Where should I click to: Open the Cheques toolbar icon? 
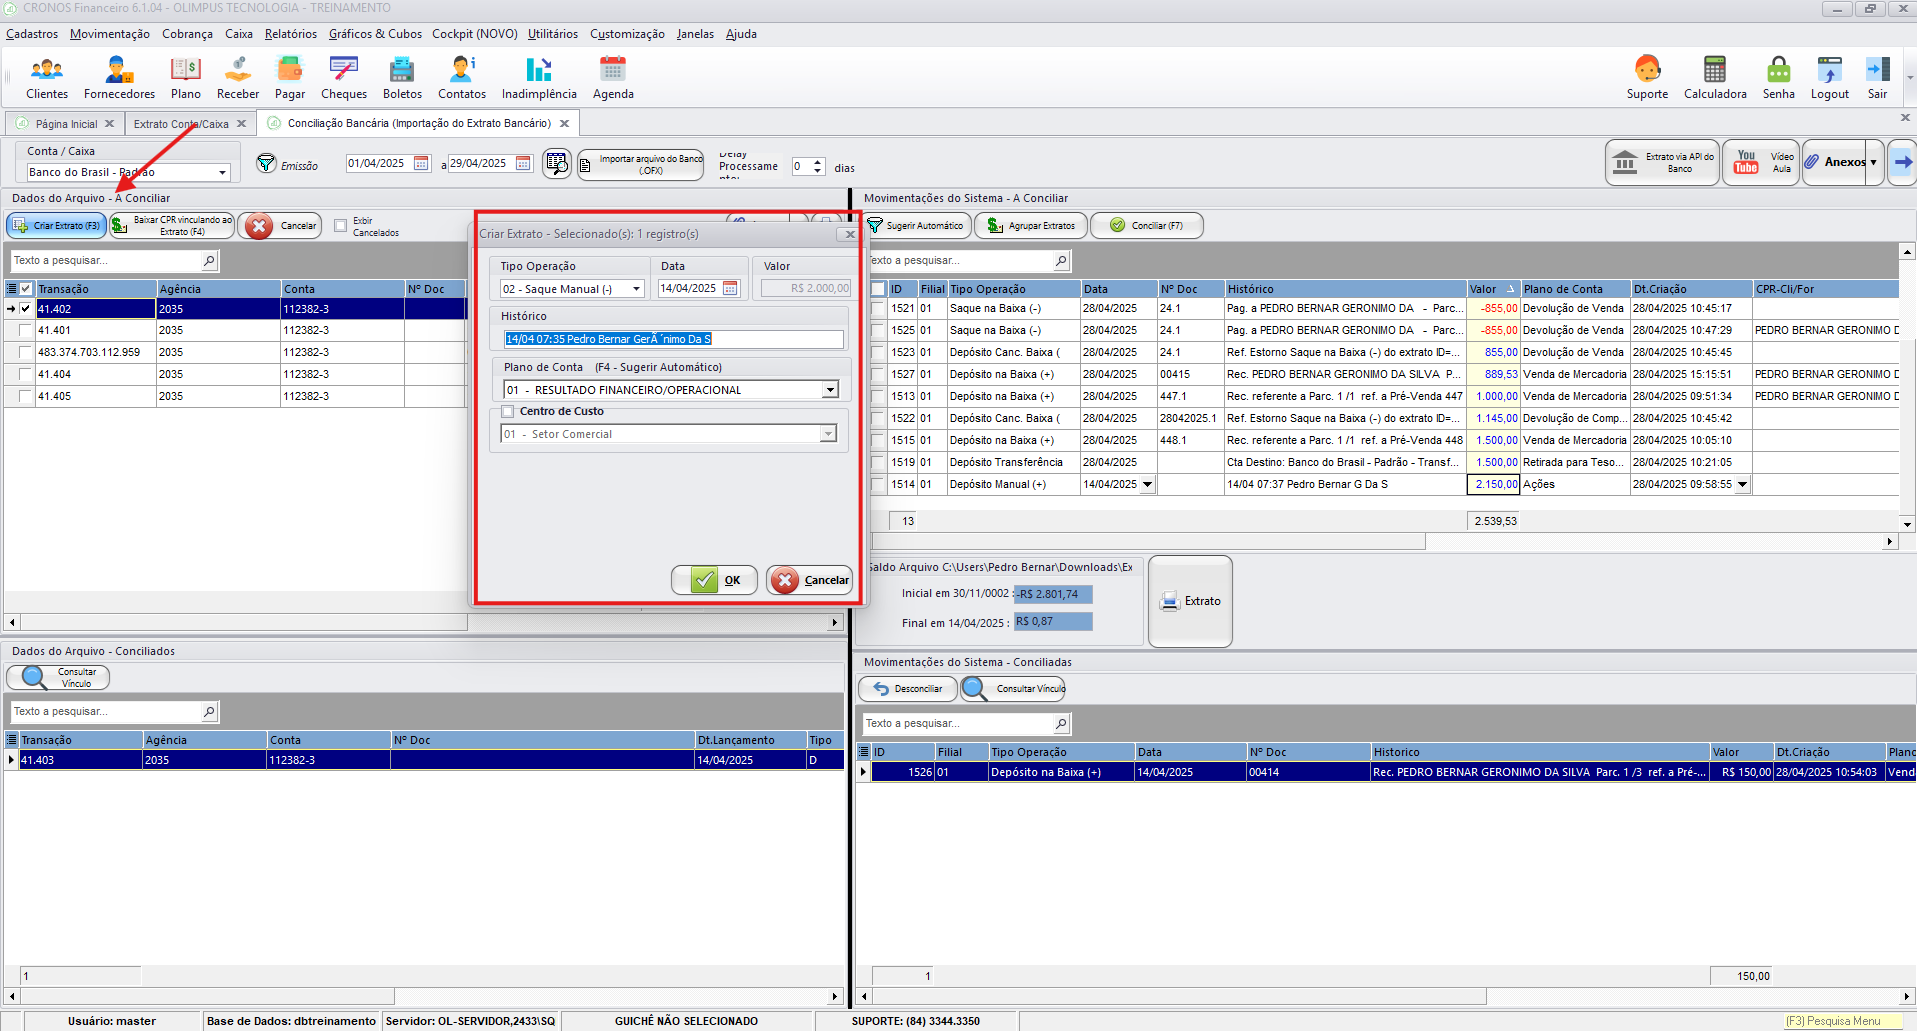tap(344, 70)
